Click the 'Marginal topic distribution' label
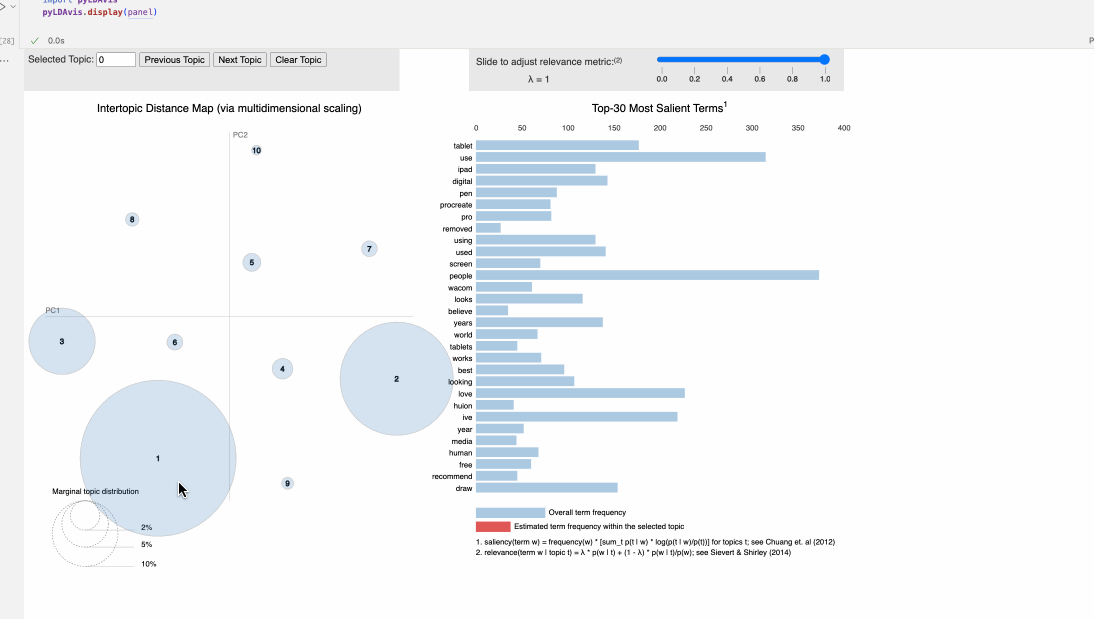 point(96,491)
